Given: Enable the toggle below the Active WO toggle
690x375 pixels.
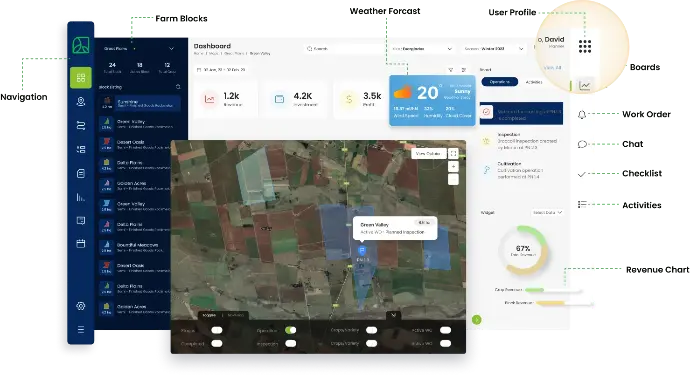Looking at the screenshot, I should [x=445, y=343].
